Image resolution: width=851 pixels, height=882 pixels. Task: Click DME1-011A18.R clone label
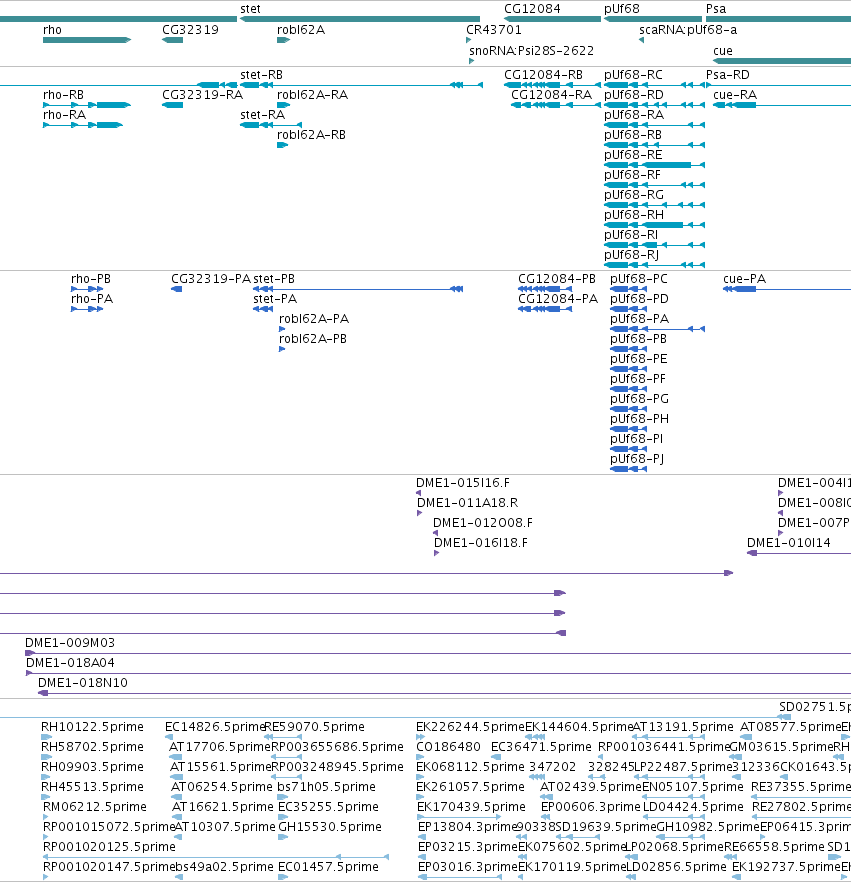(x=467, y=503)
